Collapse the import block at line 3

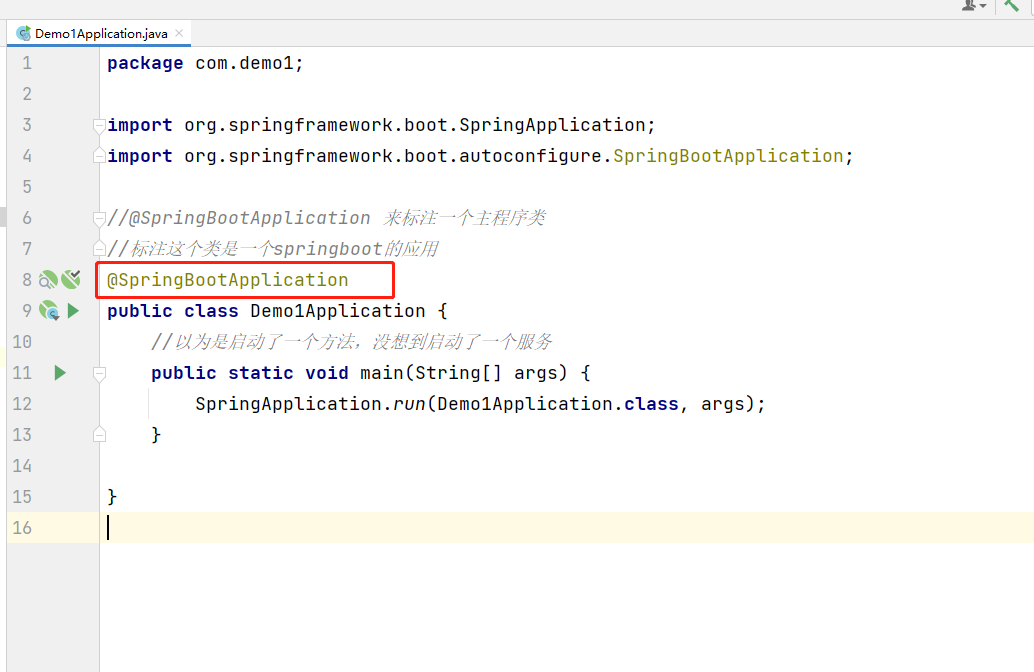click(99, 125)
